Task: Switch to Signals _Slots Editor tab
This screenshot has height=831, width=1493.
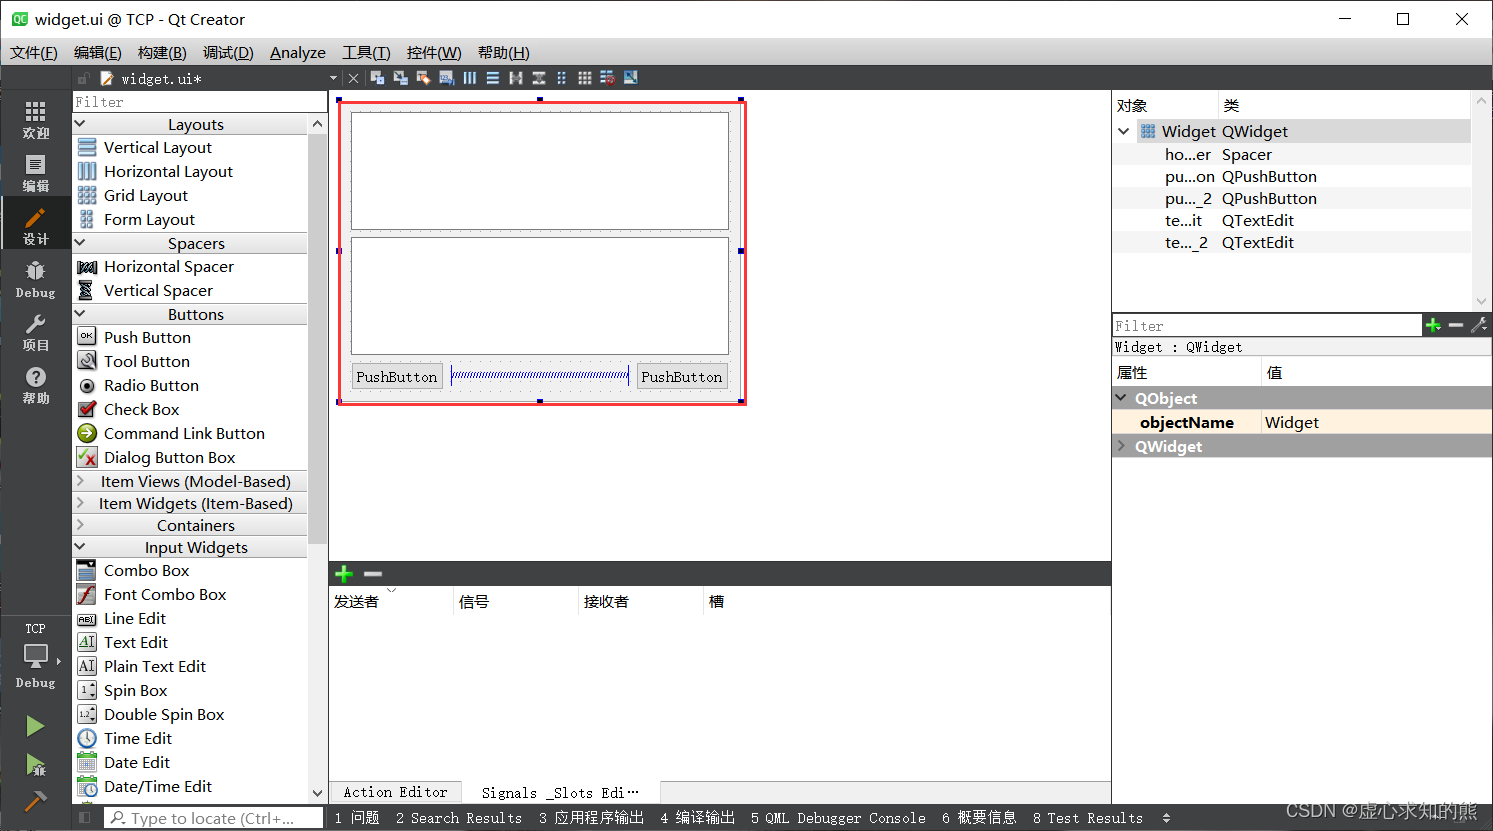Action: tap(560, 792)
